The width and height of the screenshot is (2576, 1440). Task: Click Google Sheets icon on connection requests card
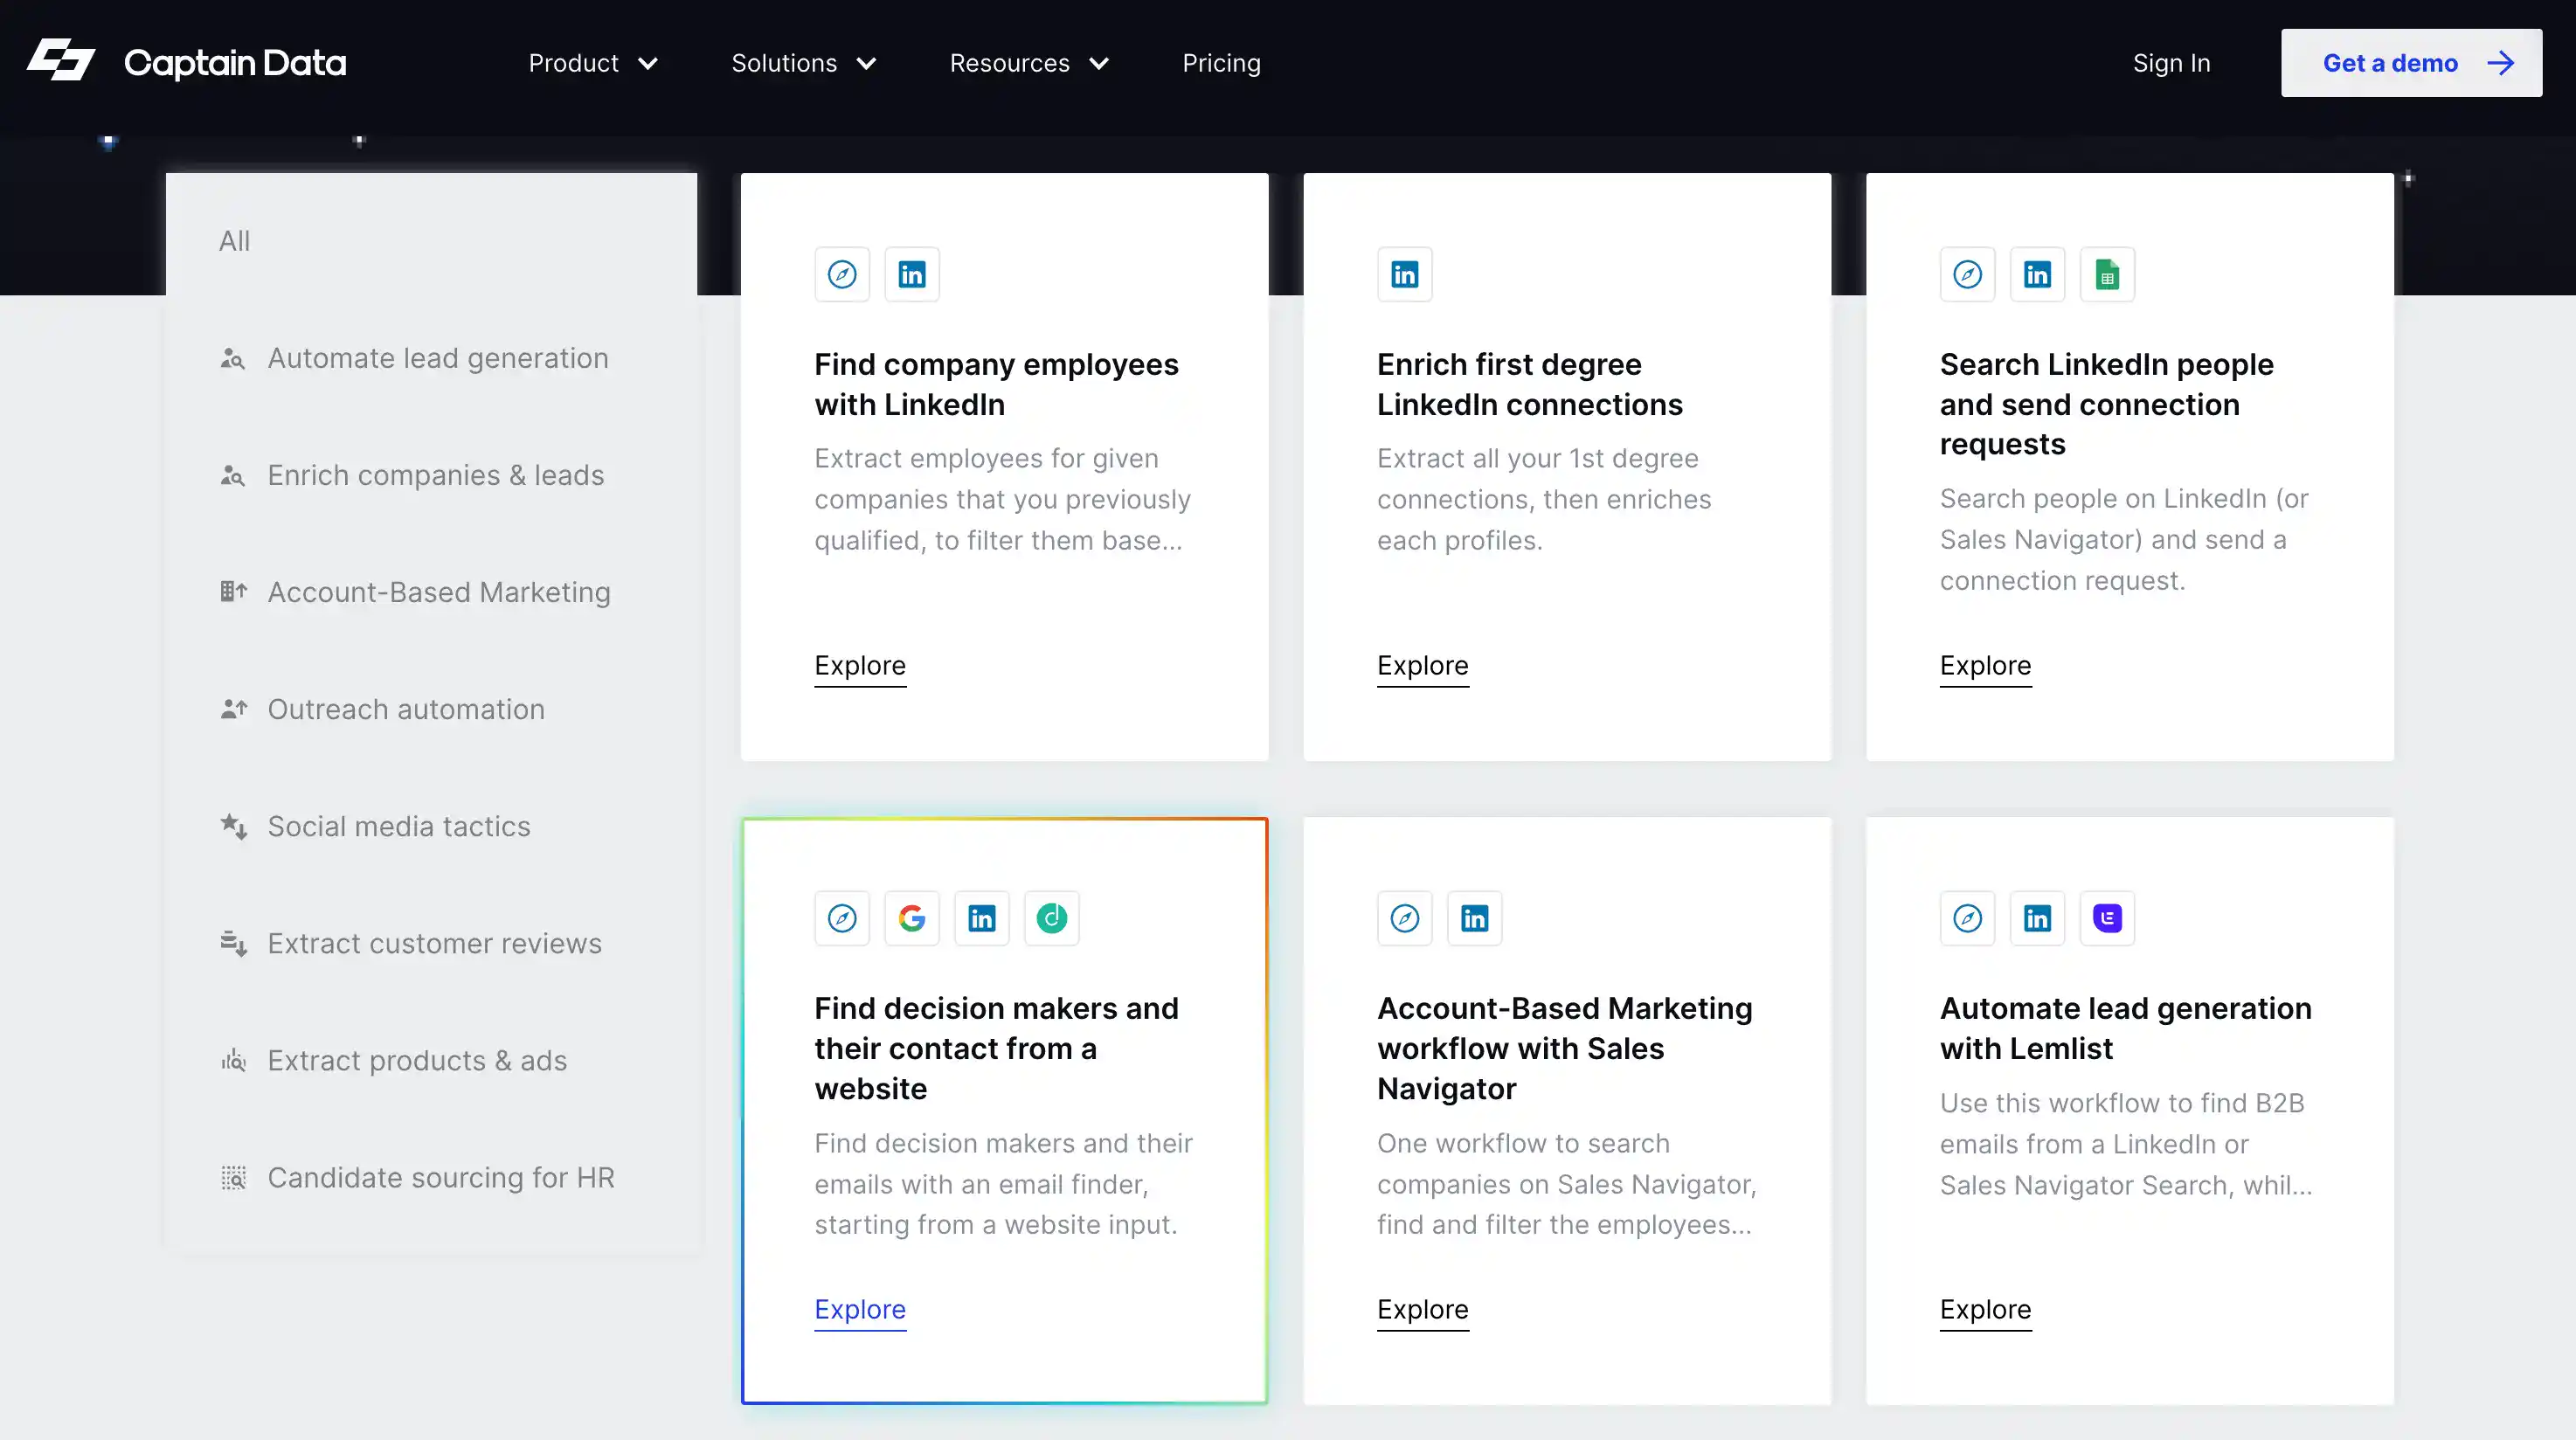(x=2107, y=274)
